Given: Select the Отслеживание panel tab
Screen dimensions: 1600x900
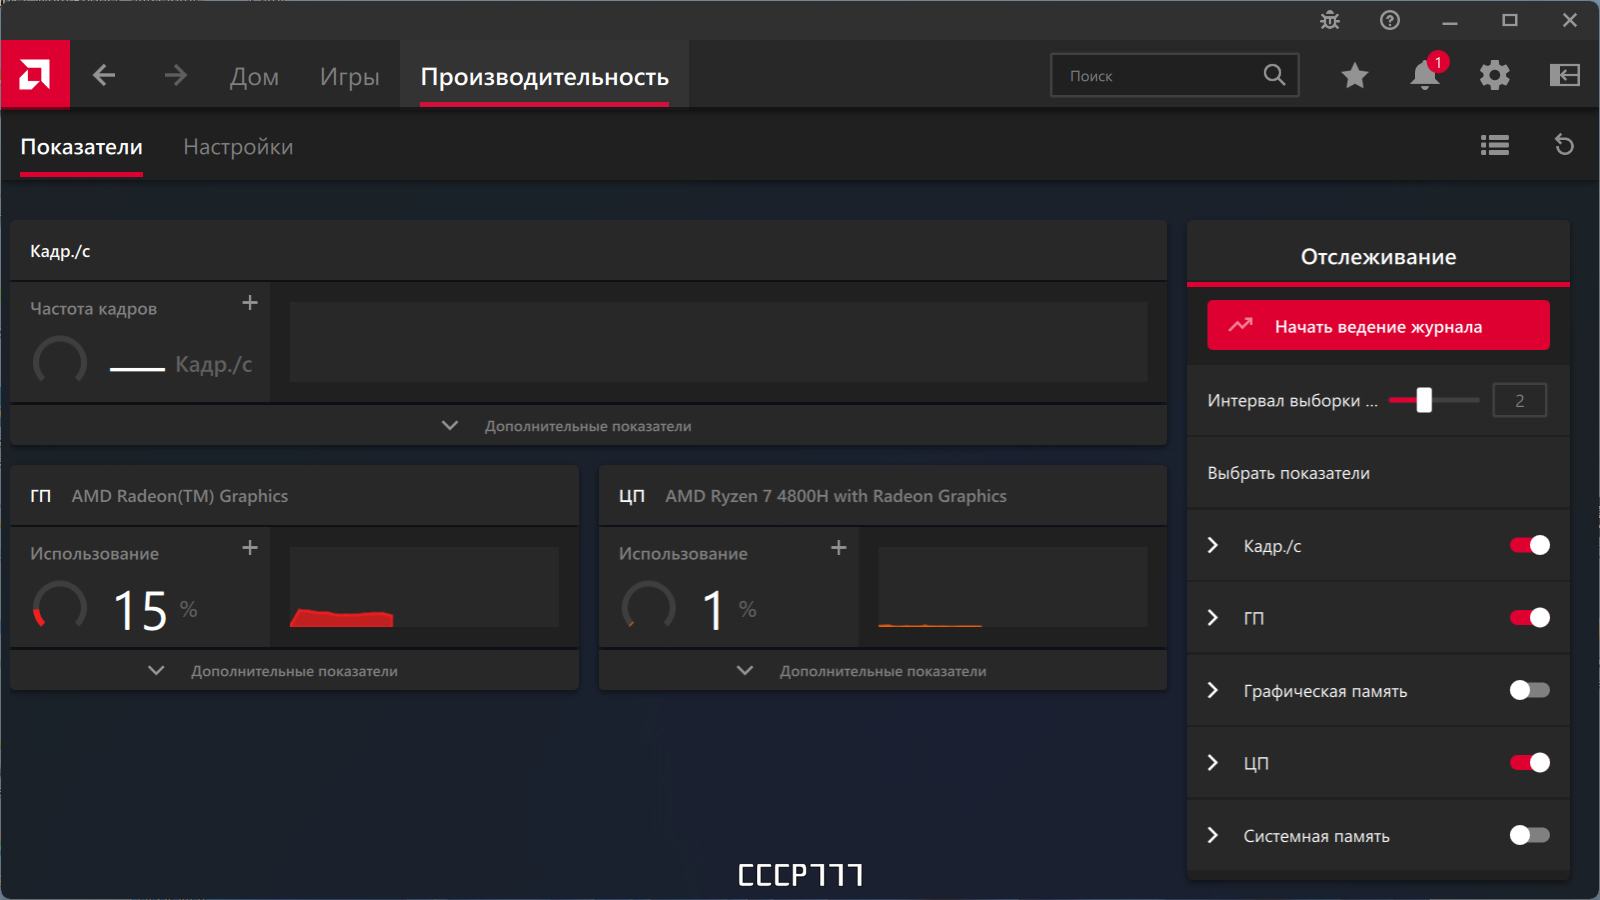Looking at the screenshot, I should point(1378,257).
